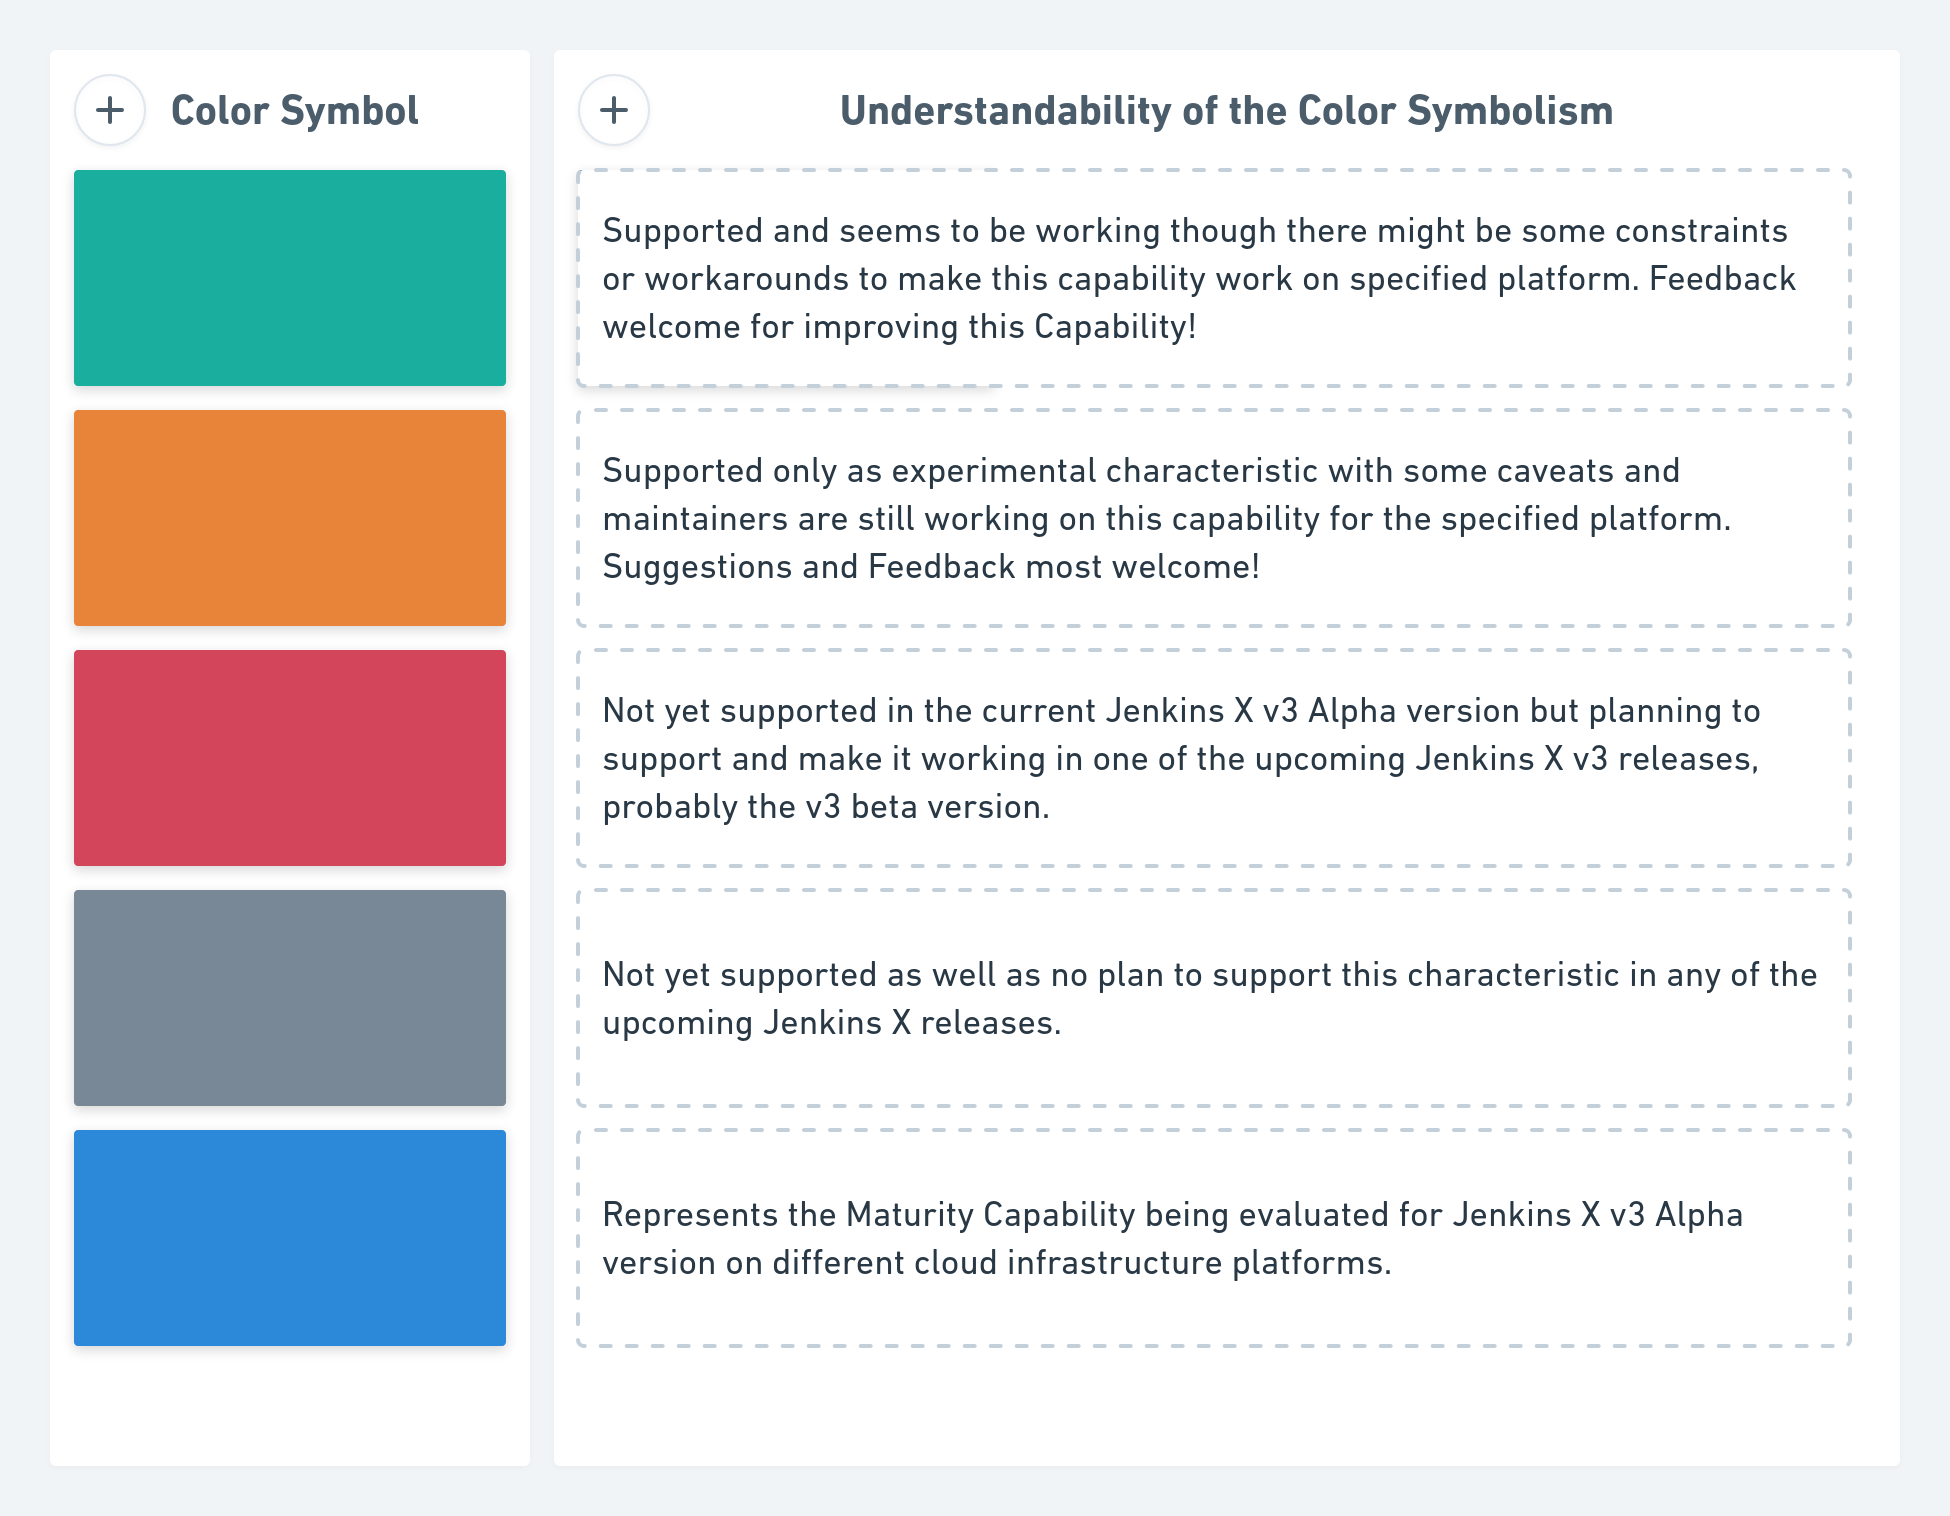Select the teal green color swatch

click(290, 278)
